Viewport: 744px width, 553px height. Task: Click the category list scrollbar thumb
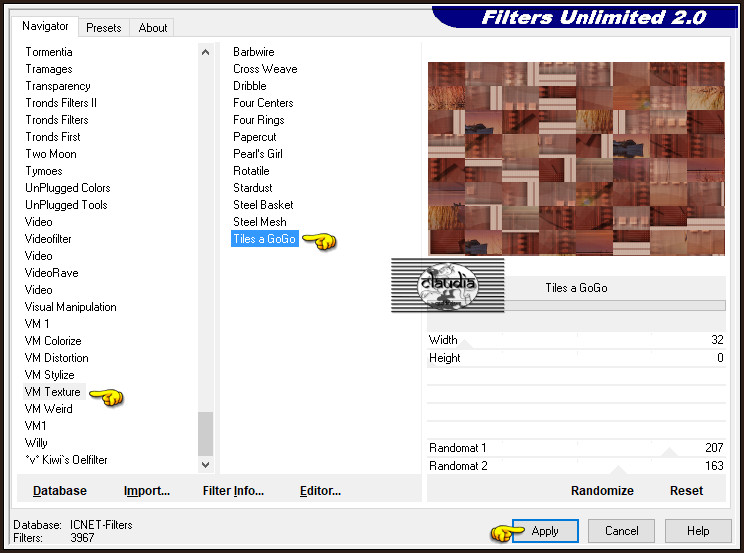205,433
